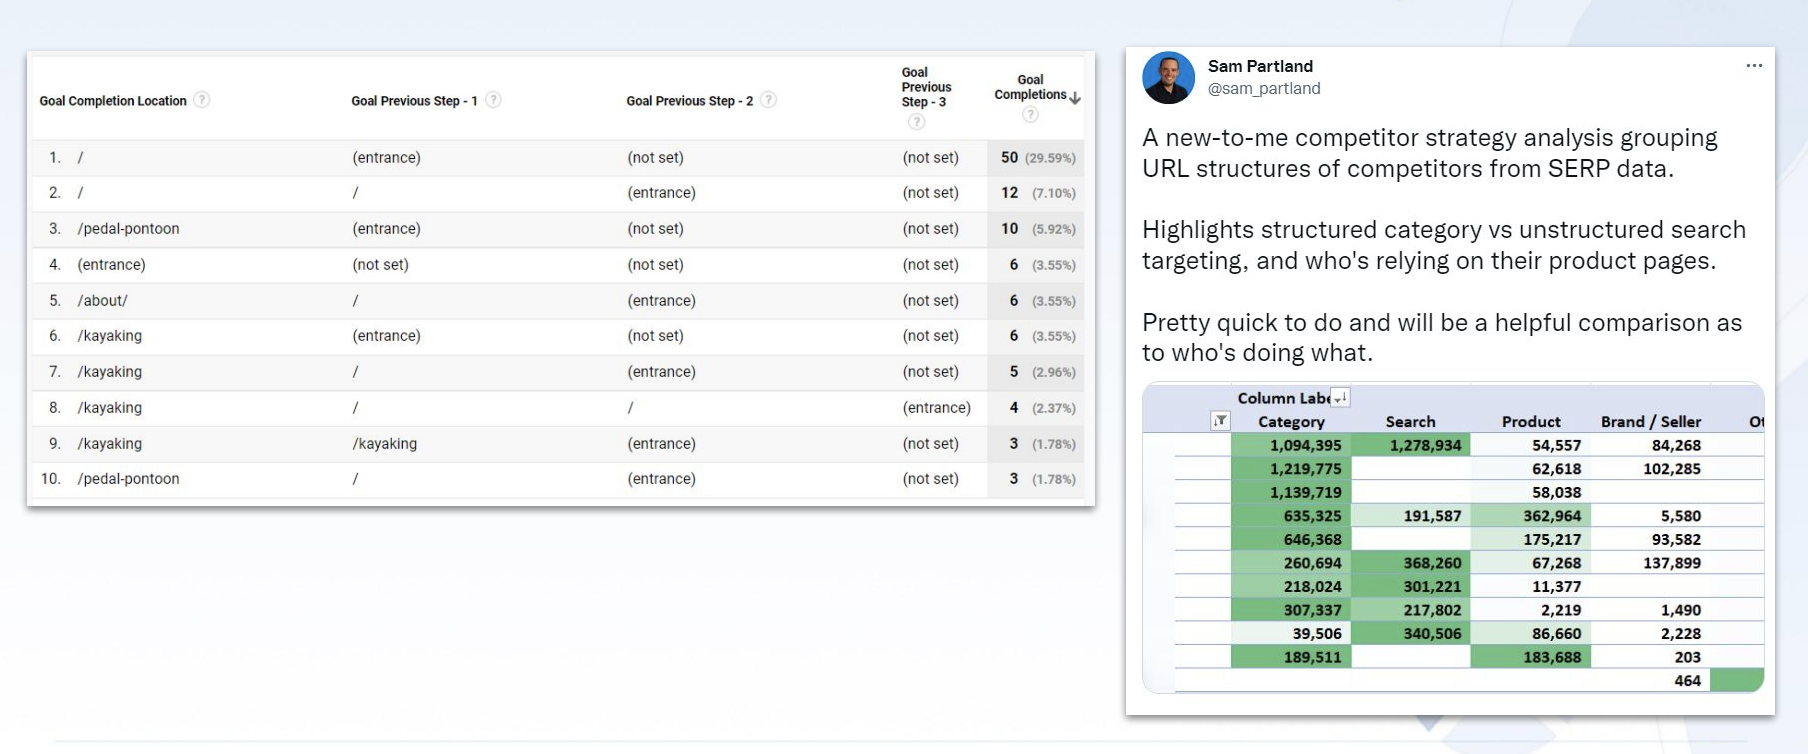1808x754 pixels.
Task: Select the Category column header in spreadsheet
Action: point(1291,422)
